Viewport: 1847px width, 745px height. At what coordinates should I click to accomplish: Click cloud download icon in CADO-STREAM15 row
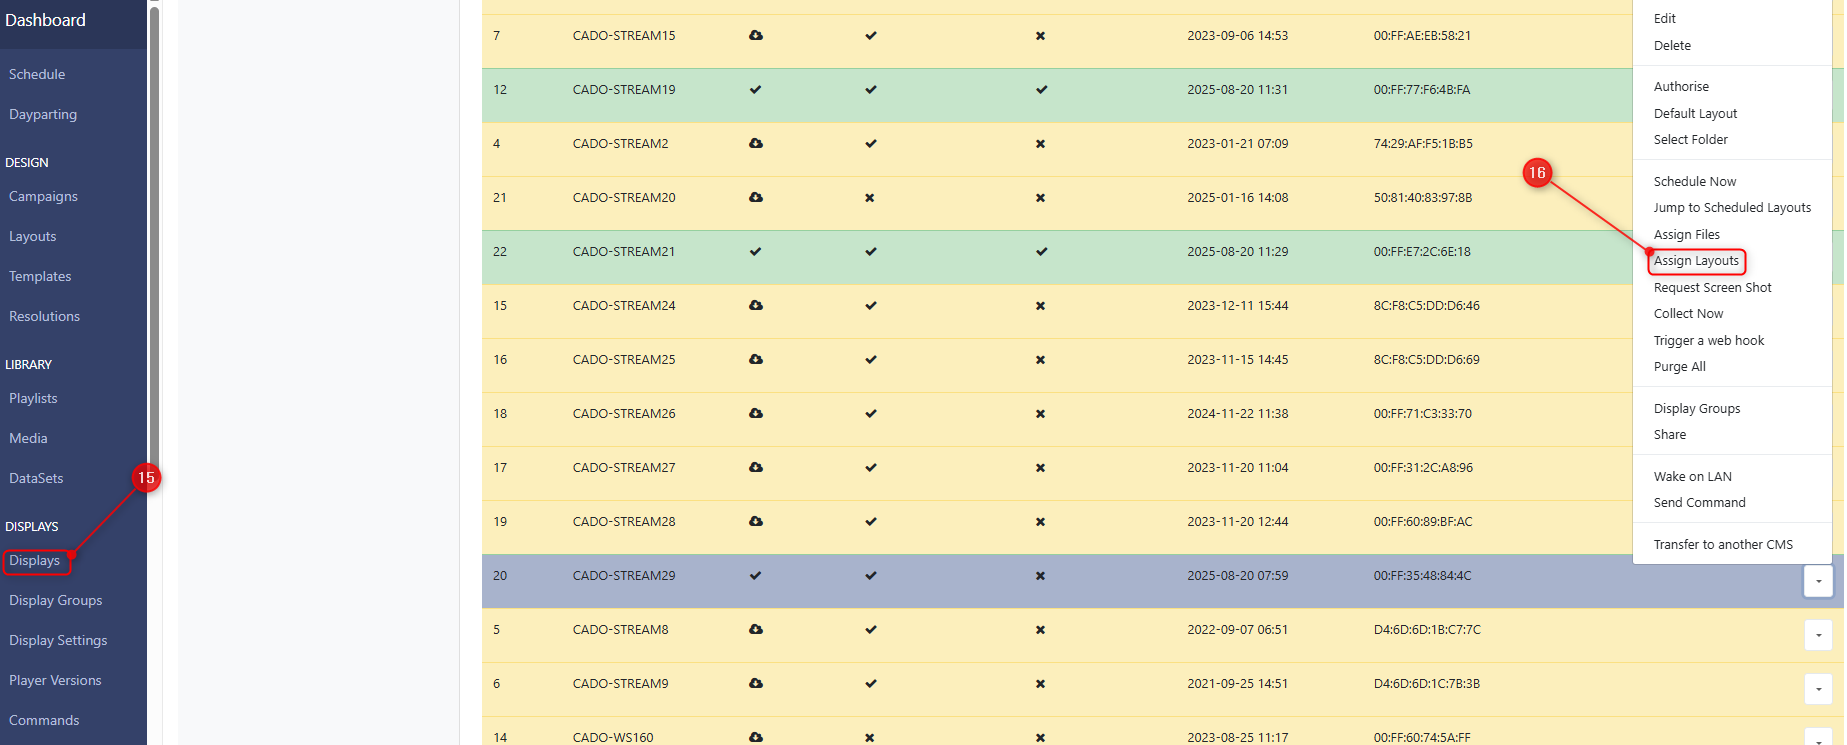(x=756, y=35)
